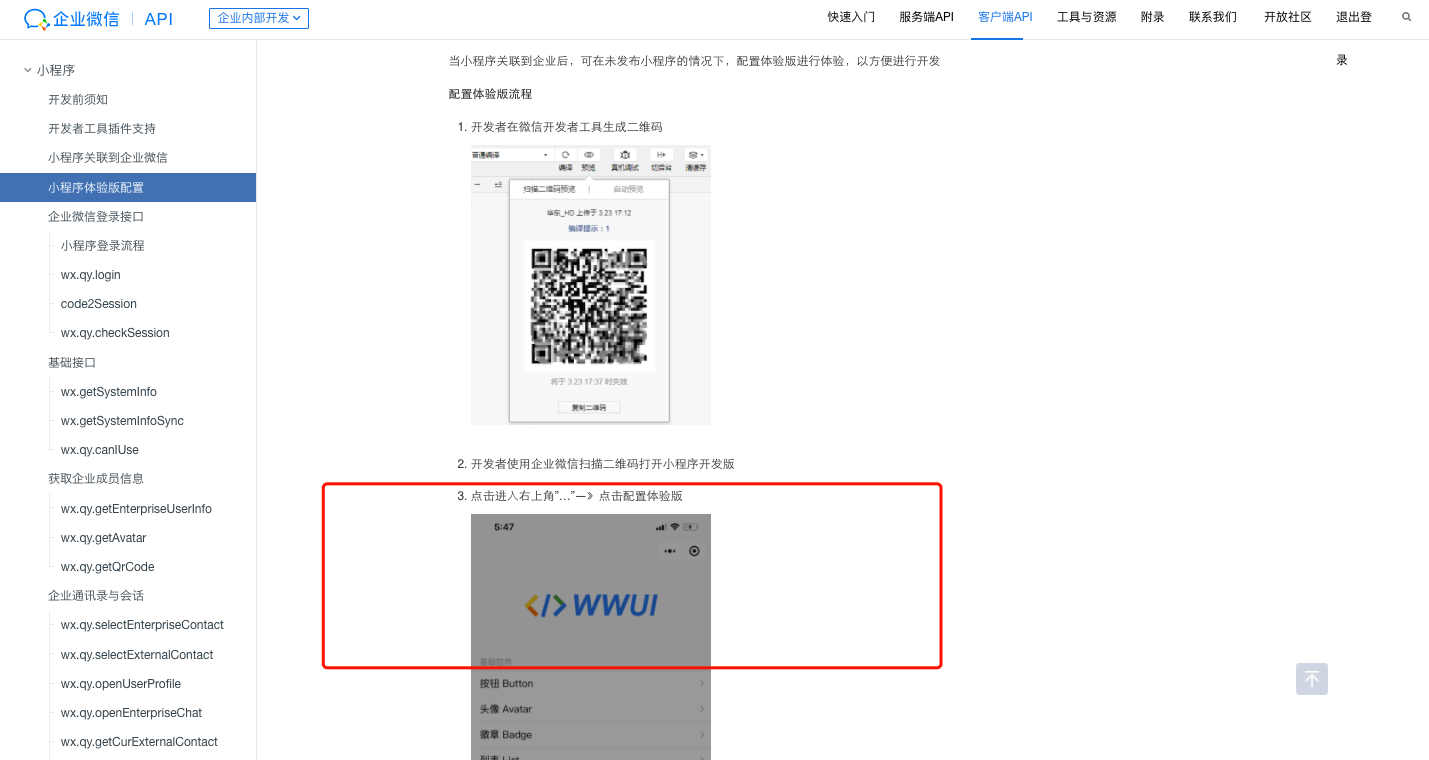Open the 企业内部开发 dropdown
Image resolution: width=1429 pixels, height=760 pixels.
259,18
